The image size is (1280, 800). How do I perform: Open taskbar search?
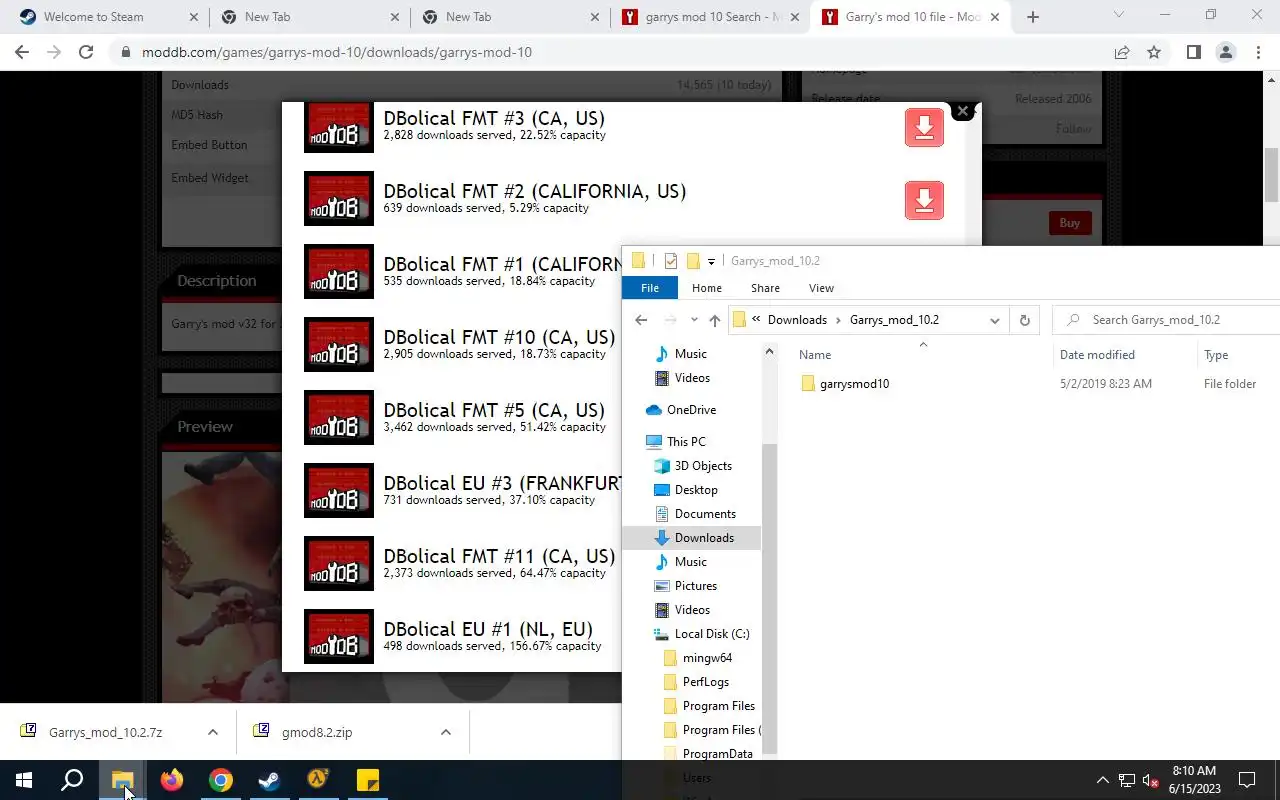[72, 780]
